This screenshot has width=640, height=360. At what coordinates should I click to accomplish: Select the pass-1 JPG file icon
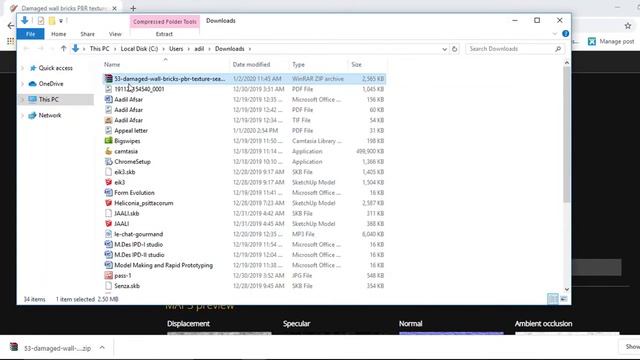coord(108,276)
